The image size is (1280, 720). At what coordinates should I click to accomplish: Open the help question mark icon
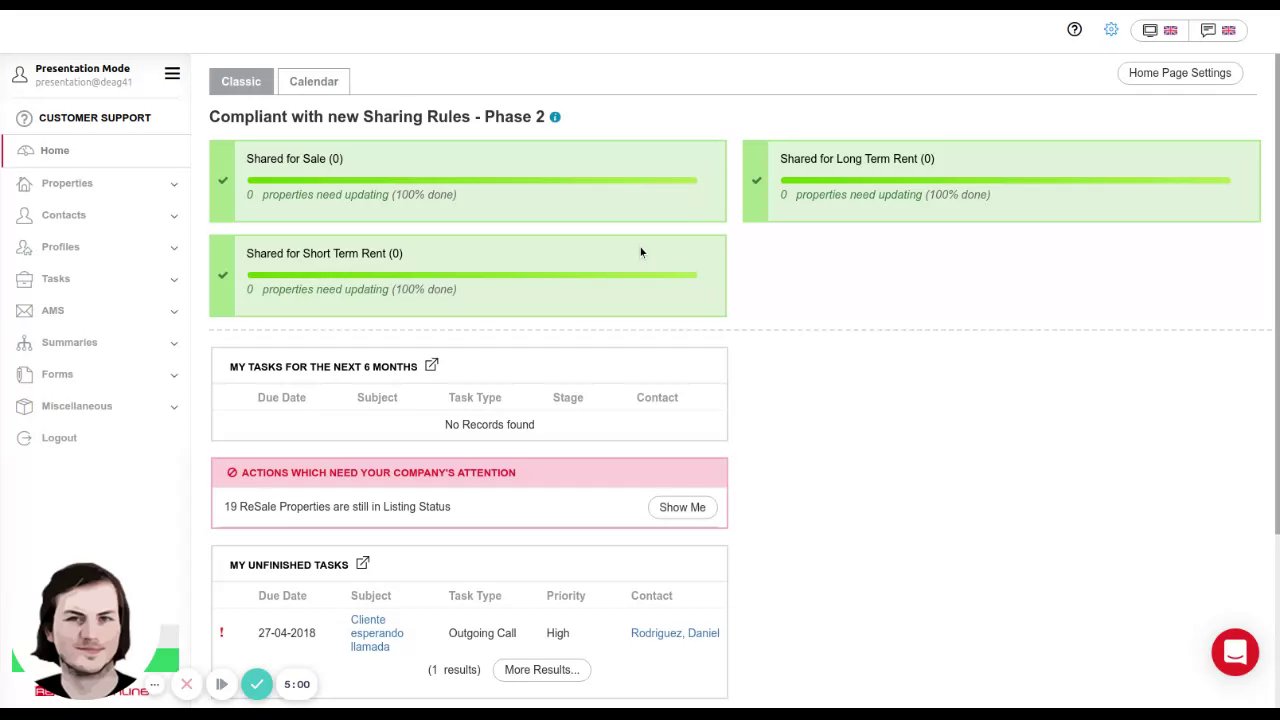pyautogui.click(x=1074, y=30)
